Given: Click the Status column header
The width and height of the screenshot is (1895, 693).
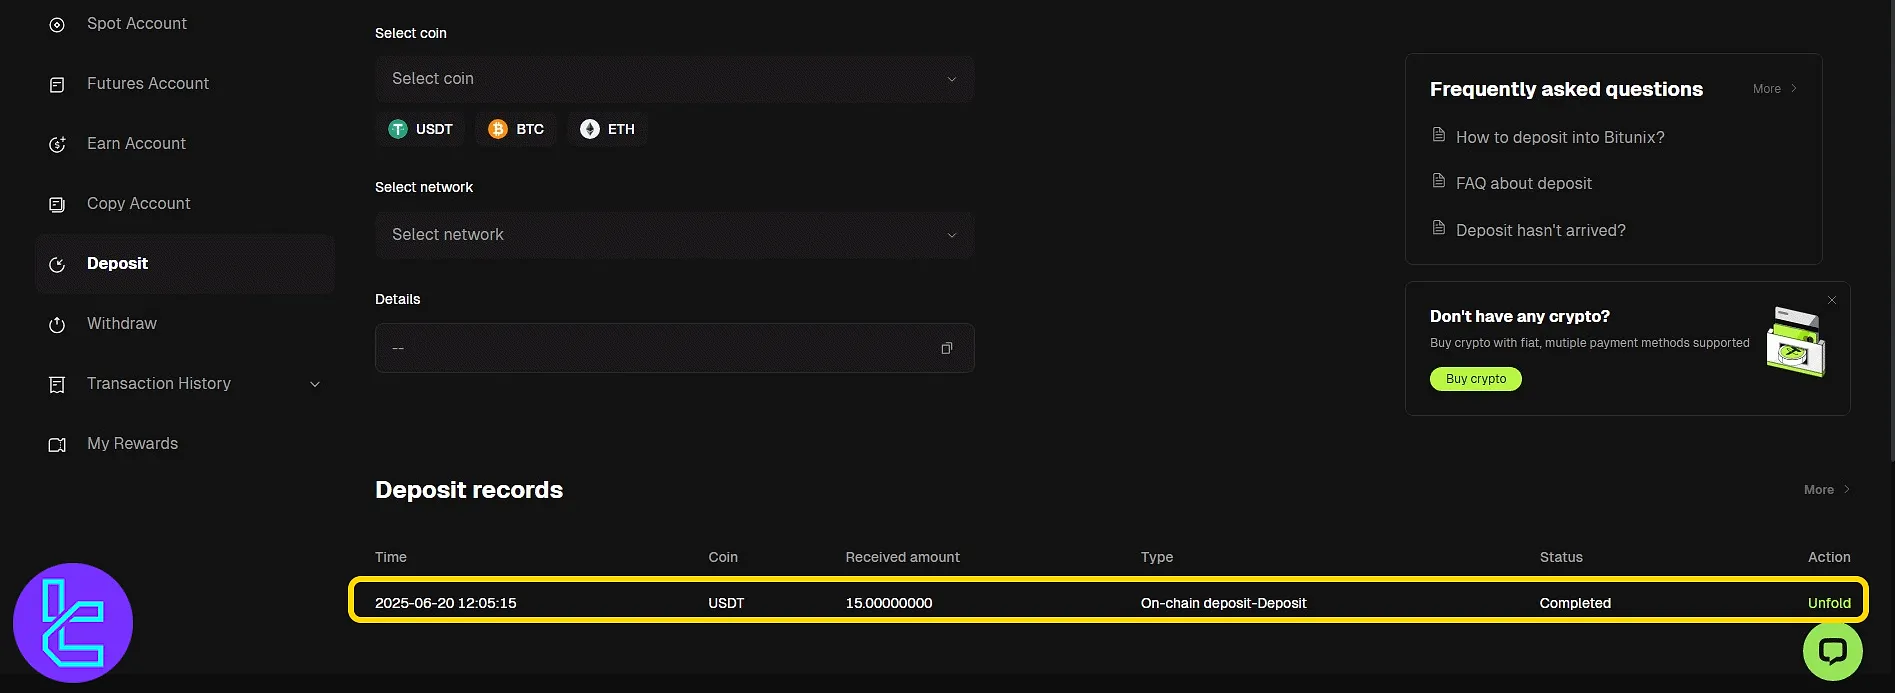Looking at the screenshot, I should click(x=1561, y=557).
